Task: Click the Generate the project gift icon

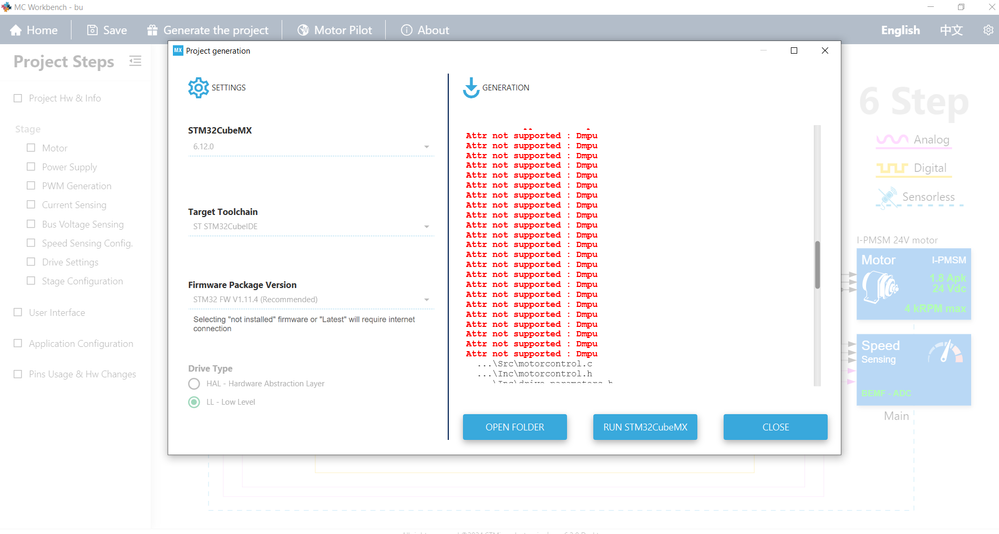Action: point(152,30)
